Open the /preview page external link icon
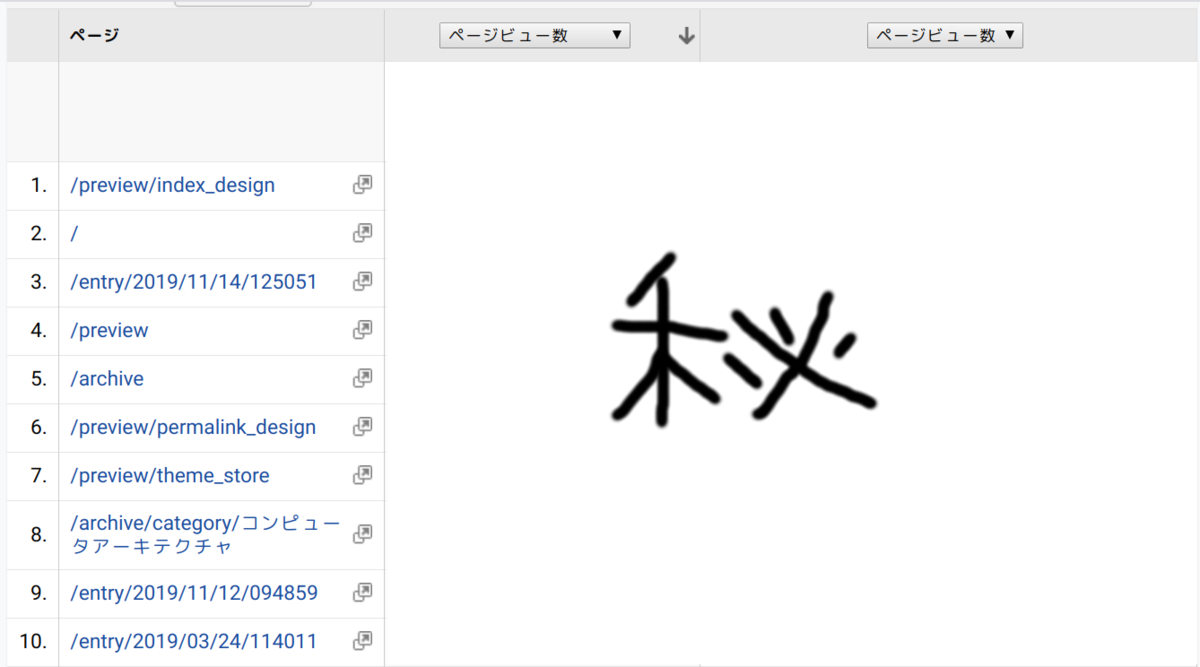Viewport: 1200px width, 667px height. pyautogui.click(x=361, y=330)
